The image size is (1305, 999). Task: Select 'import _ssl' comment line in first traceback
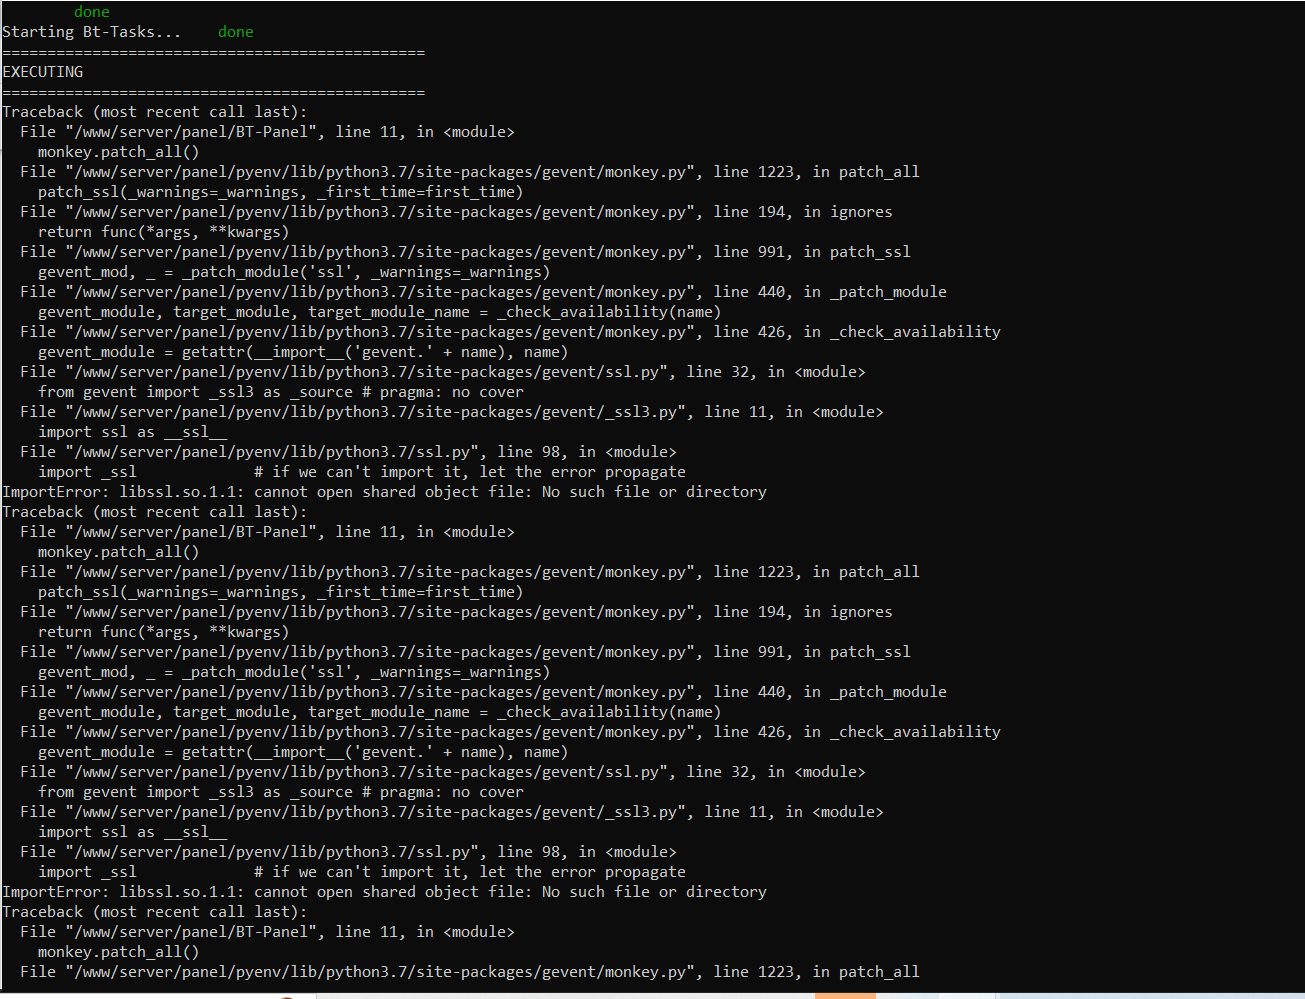(362, 472)
